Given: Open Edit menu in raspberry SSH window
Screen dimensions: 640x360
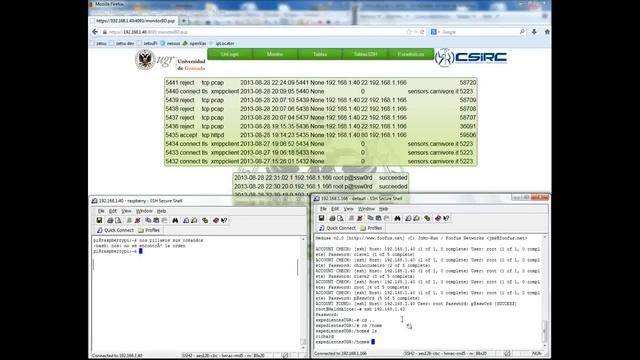Looking at the screenshot, I should pyautogui.click(x=113, y=211).
